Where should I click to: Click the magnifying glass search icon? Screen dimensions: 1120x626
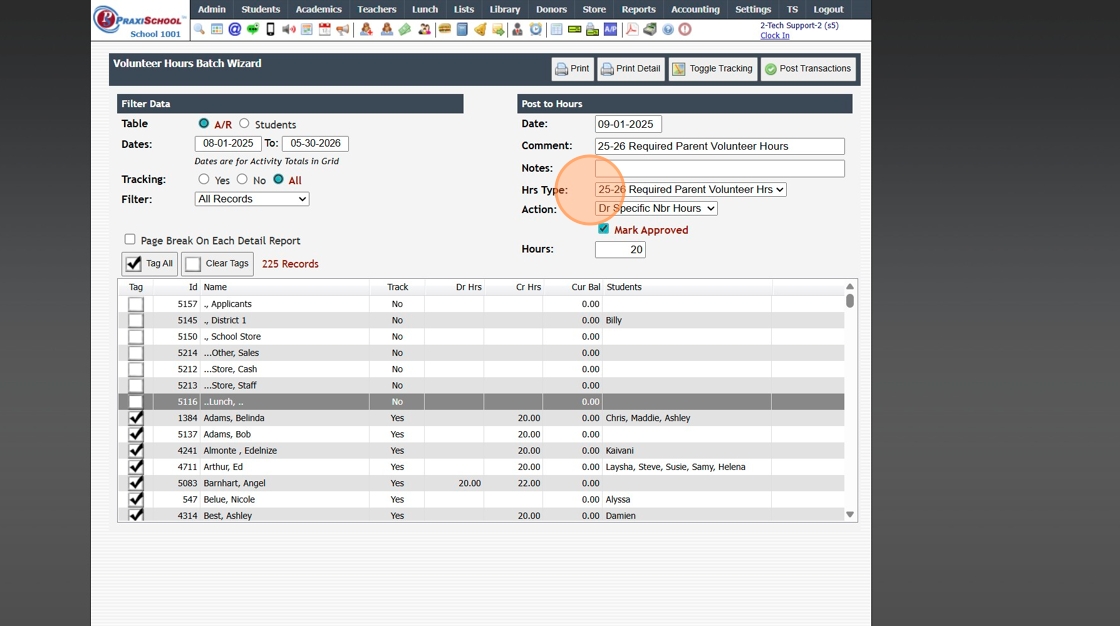199,29
